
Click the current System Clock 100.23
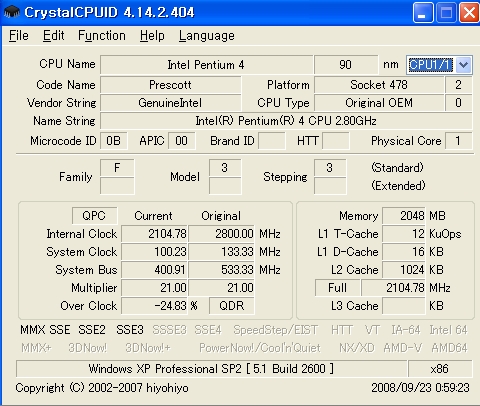click(x=155, y=252)
